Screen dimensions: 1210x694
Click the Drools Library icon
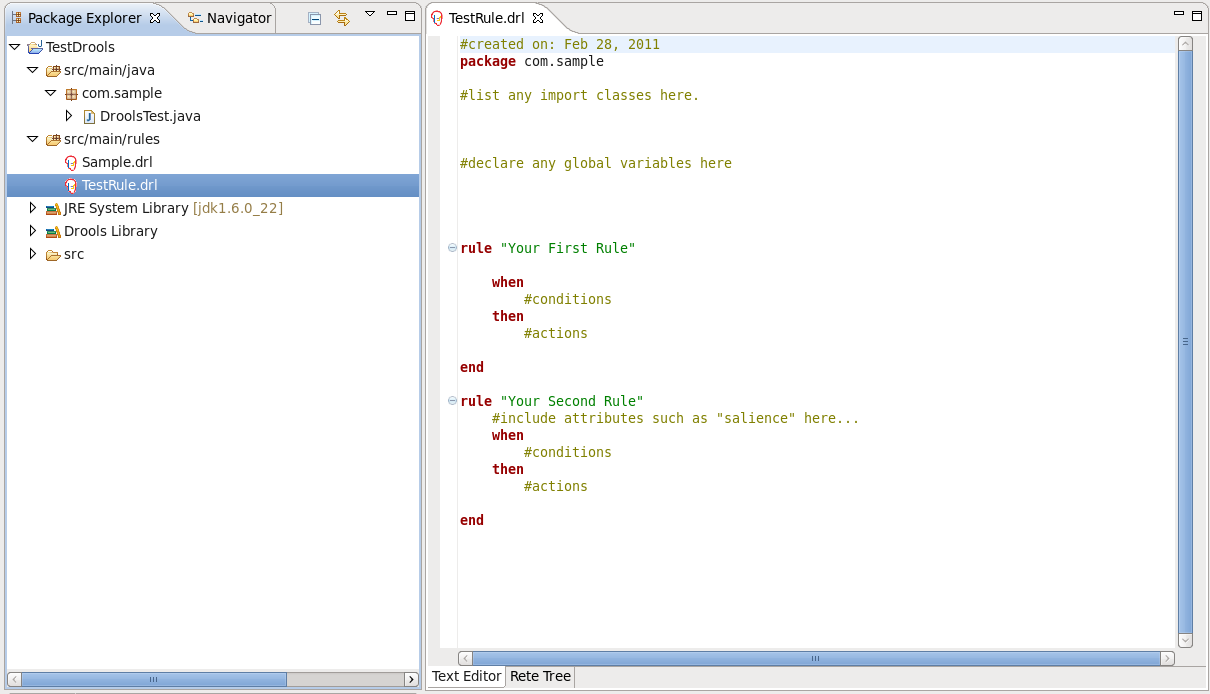coord(53,231)
